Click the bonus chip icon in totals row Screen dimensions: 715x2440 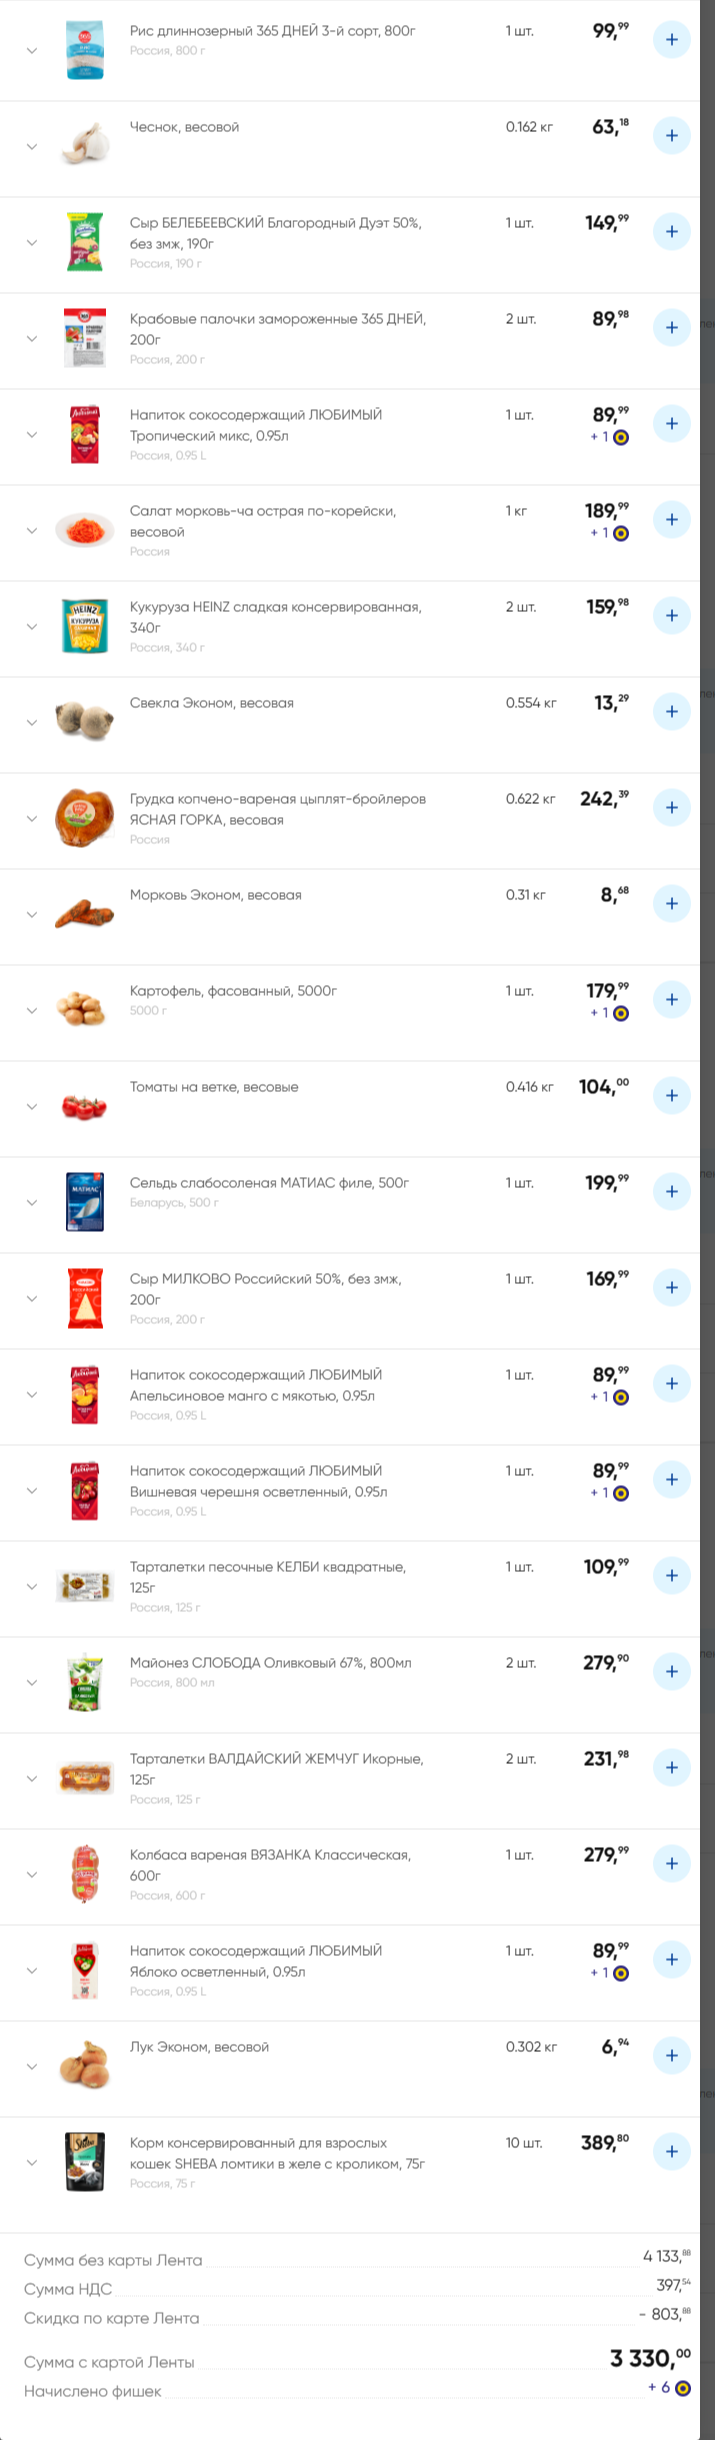[683, 2388]
